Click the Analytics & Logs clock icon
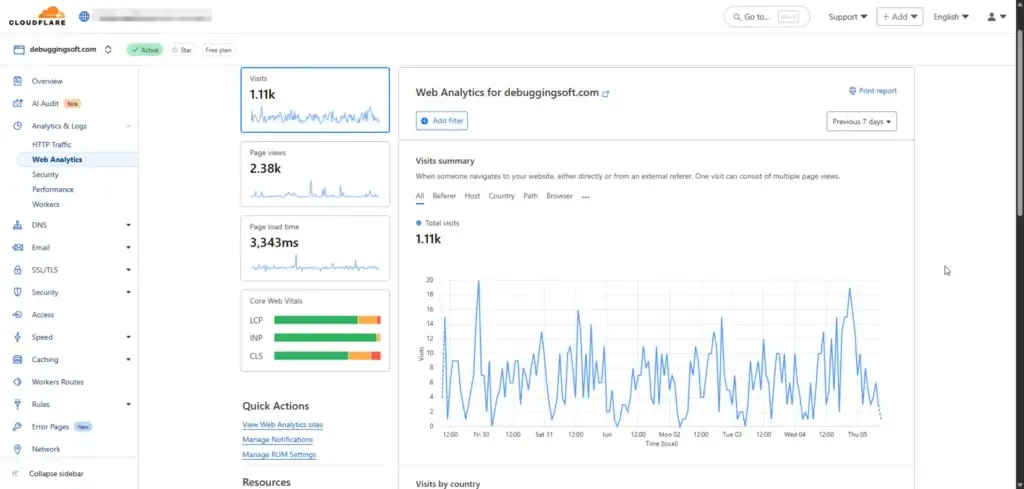 (x=18, y=126)
